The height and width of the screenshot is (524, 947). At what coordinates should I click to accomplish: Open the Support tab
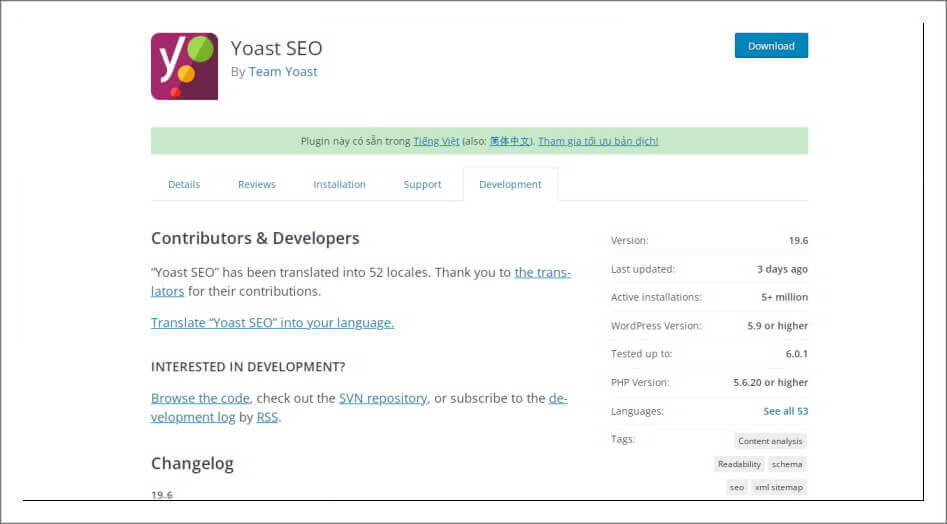pyautogui.click(x=422, y=185)
